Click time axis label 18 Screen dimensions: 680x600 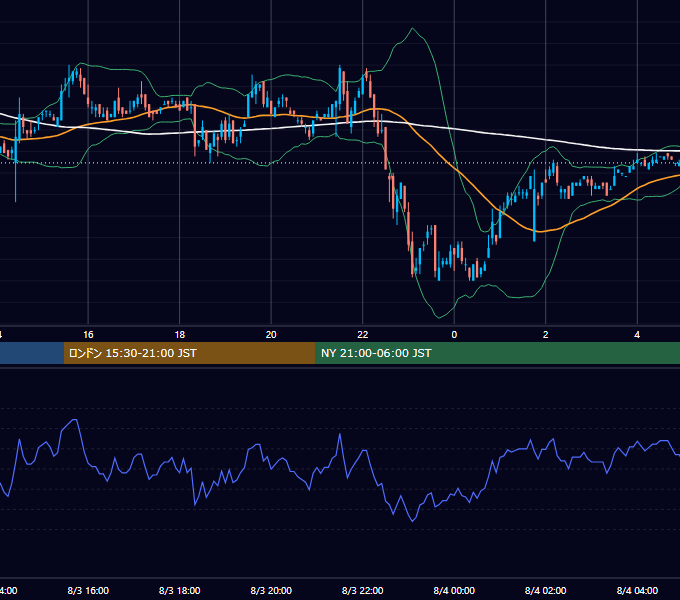[x=180, y=334]
